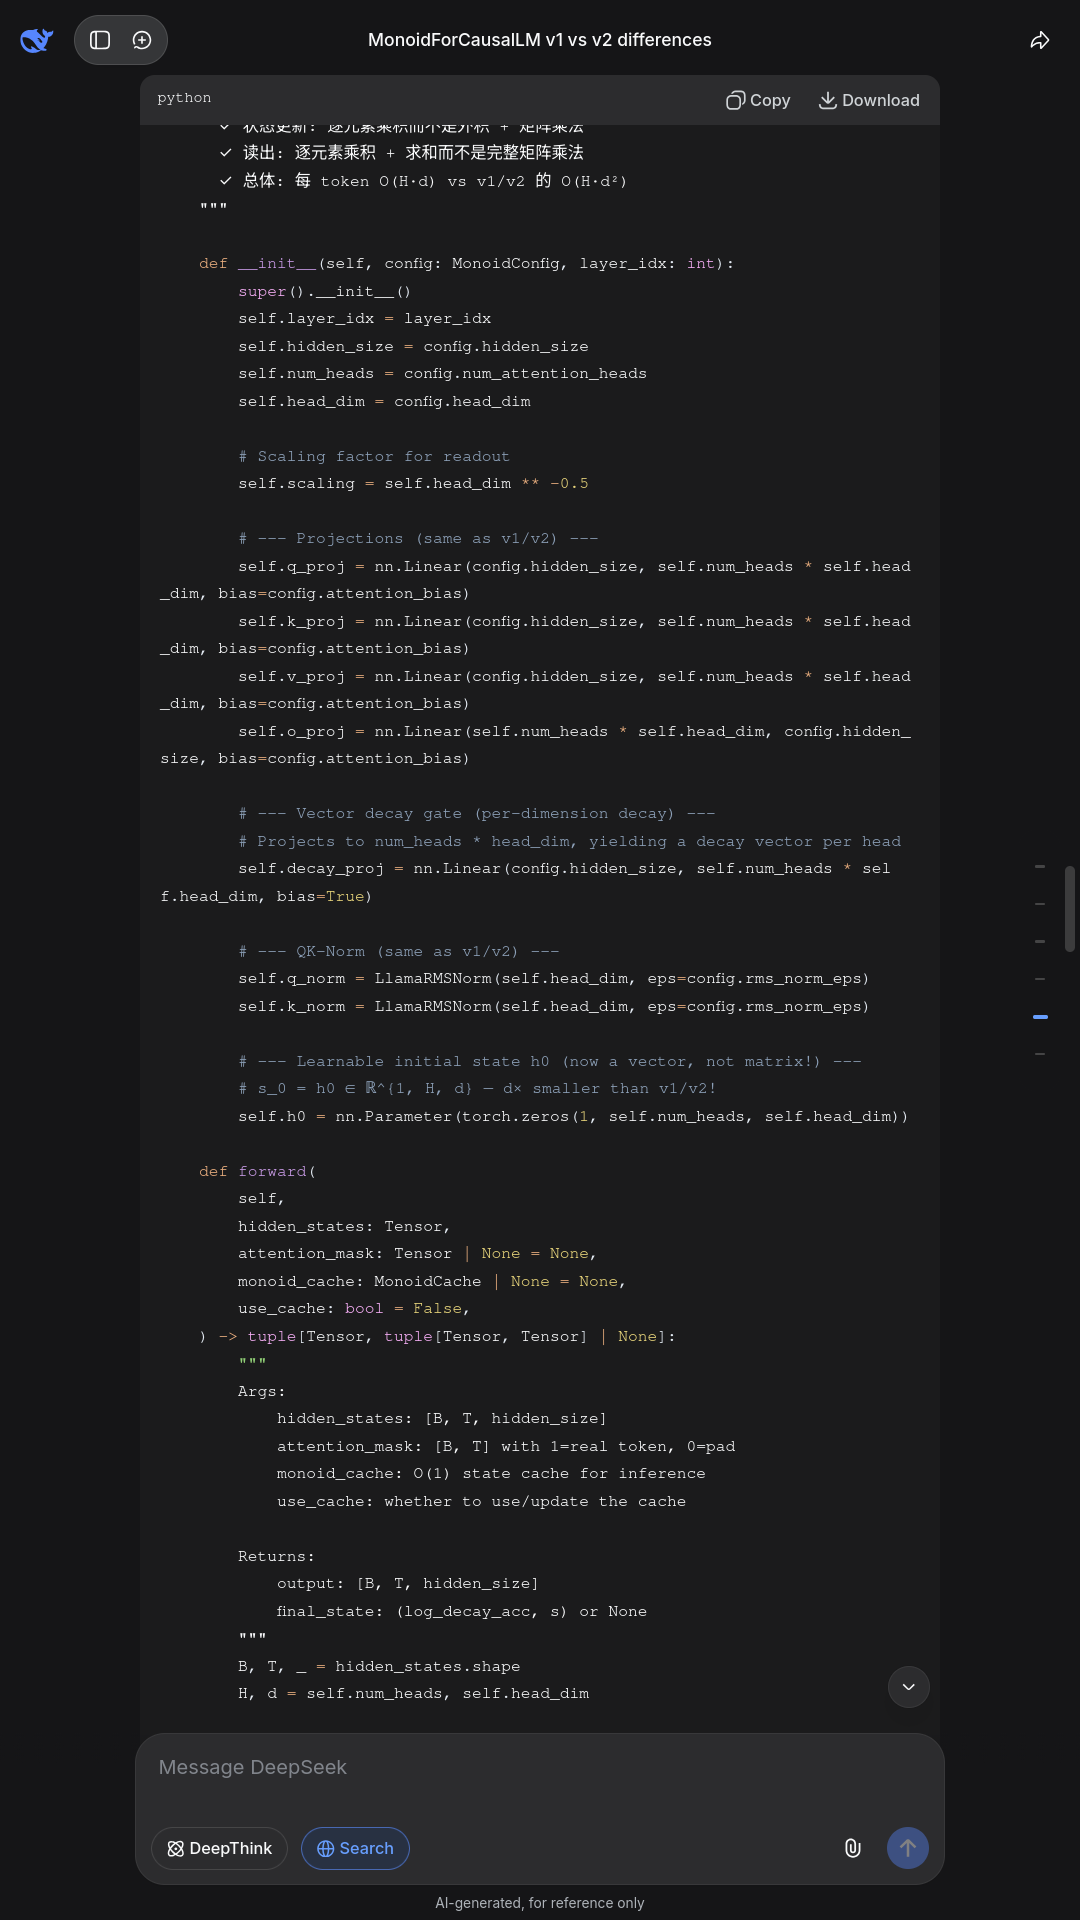Disable the Search toggle
This screenshot has height=1920, width=1080.
(355, 1848)
